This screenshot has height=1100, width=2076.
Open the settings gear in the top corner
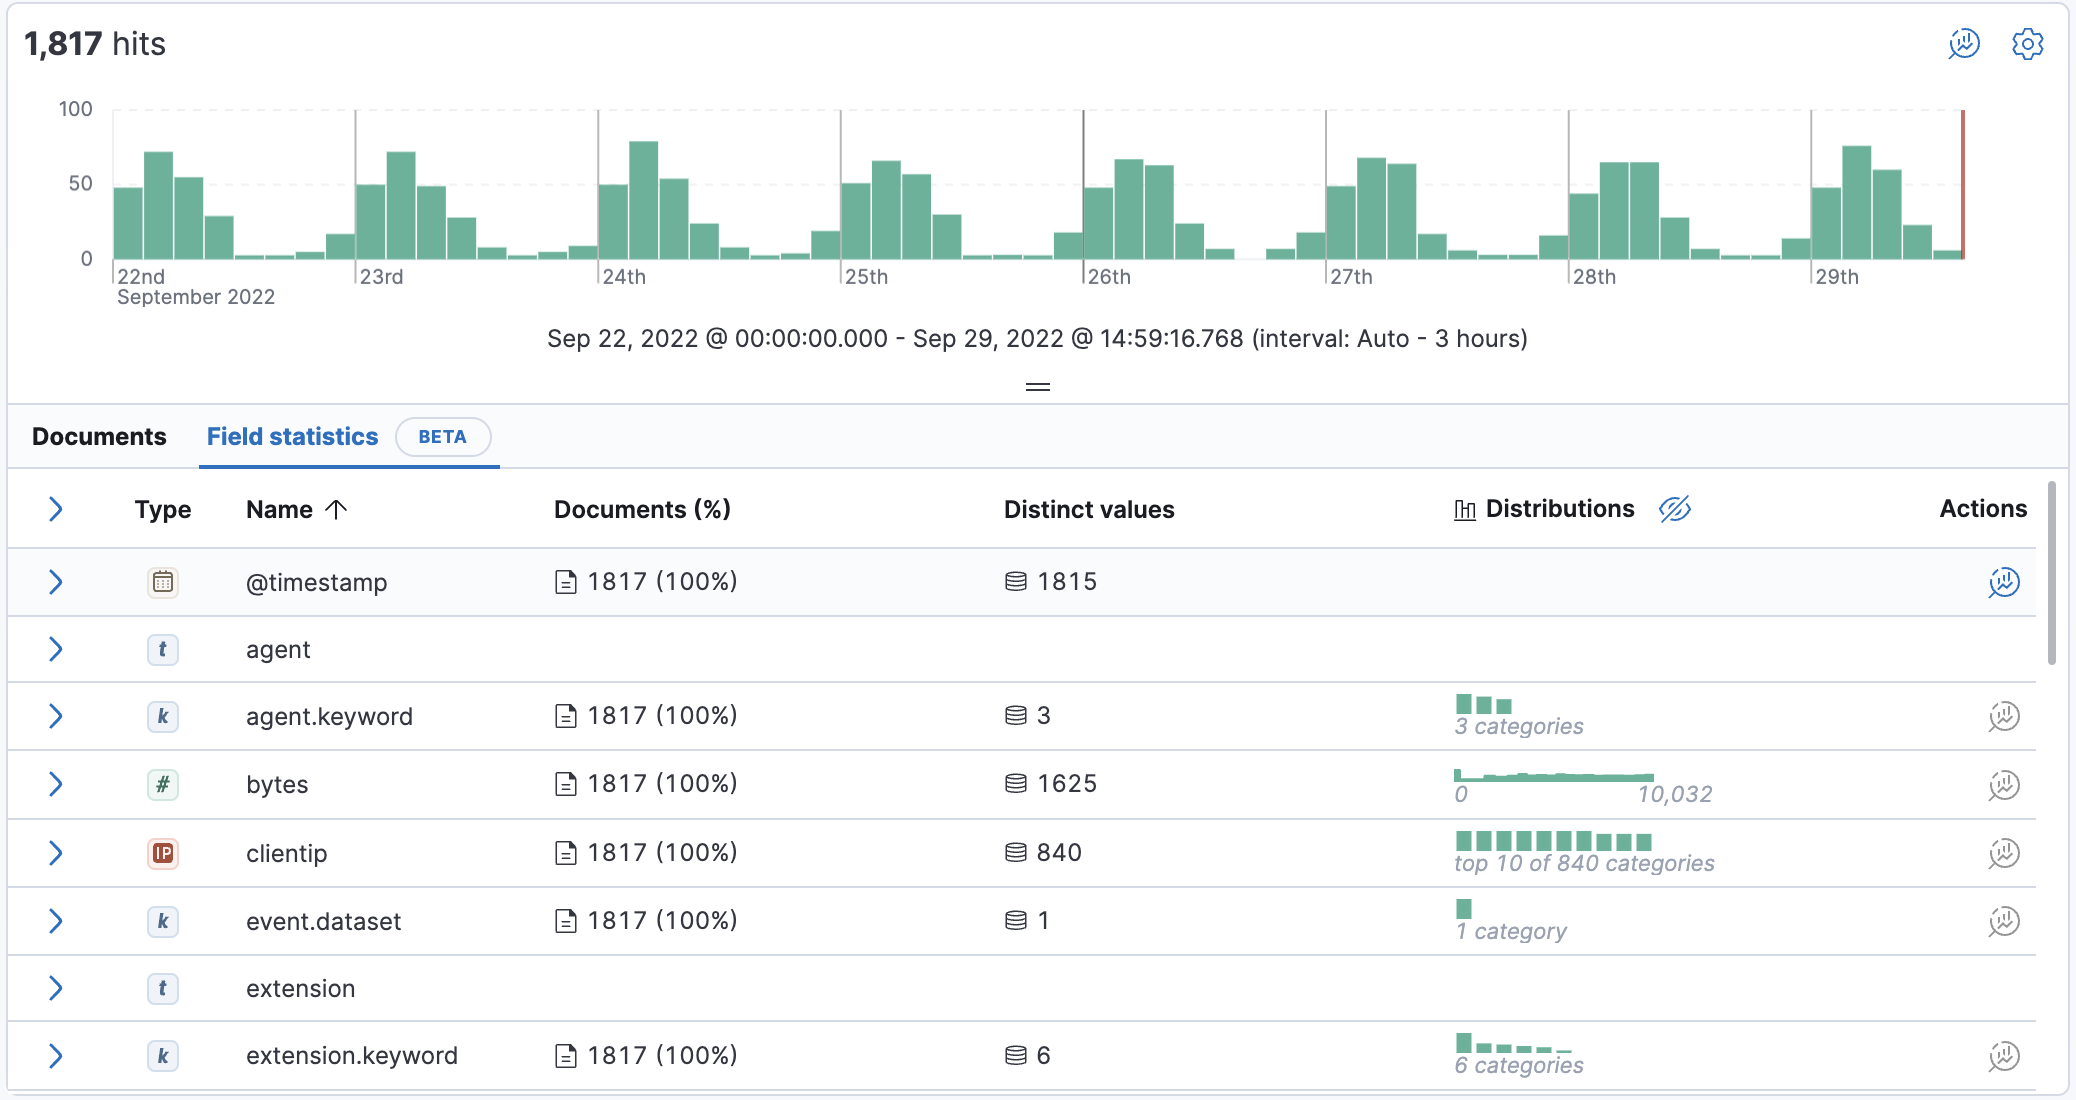point(2027,44)
